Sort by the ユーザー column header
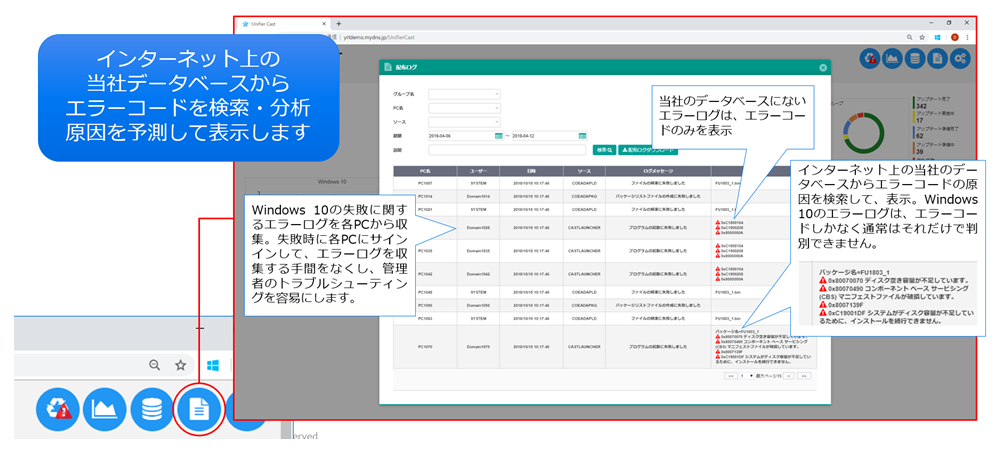Screen dimensions: 1000x452 (478, 171)
